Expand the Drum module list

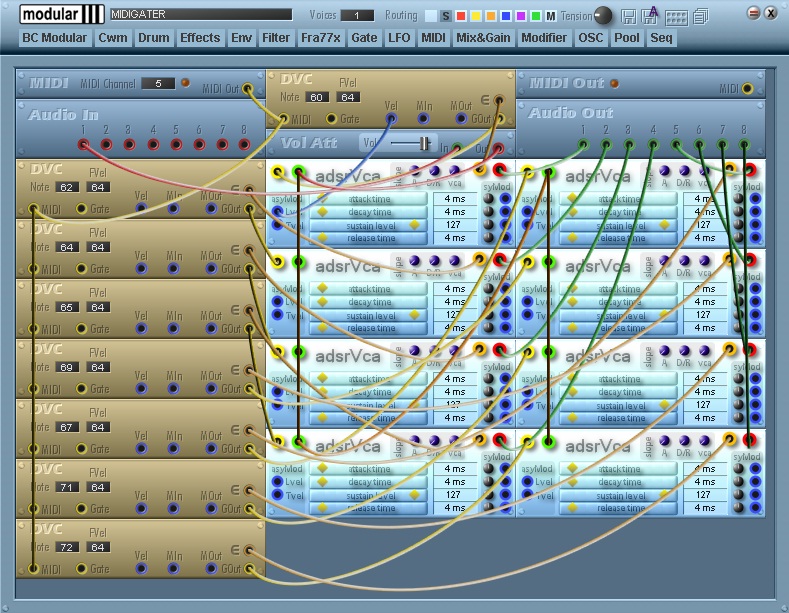[x=153, y=38]
